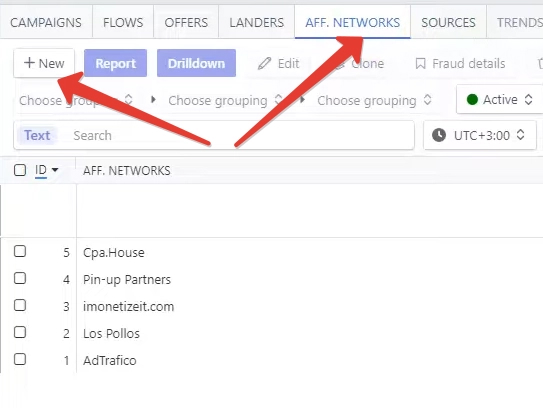Select the Los Pollos network name
Image resolution: width=543 pixels, height=408 pixels.
111,334
